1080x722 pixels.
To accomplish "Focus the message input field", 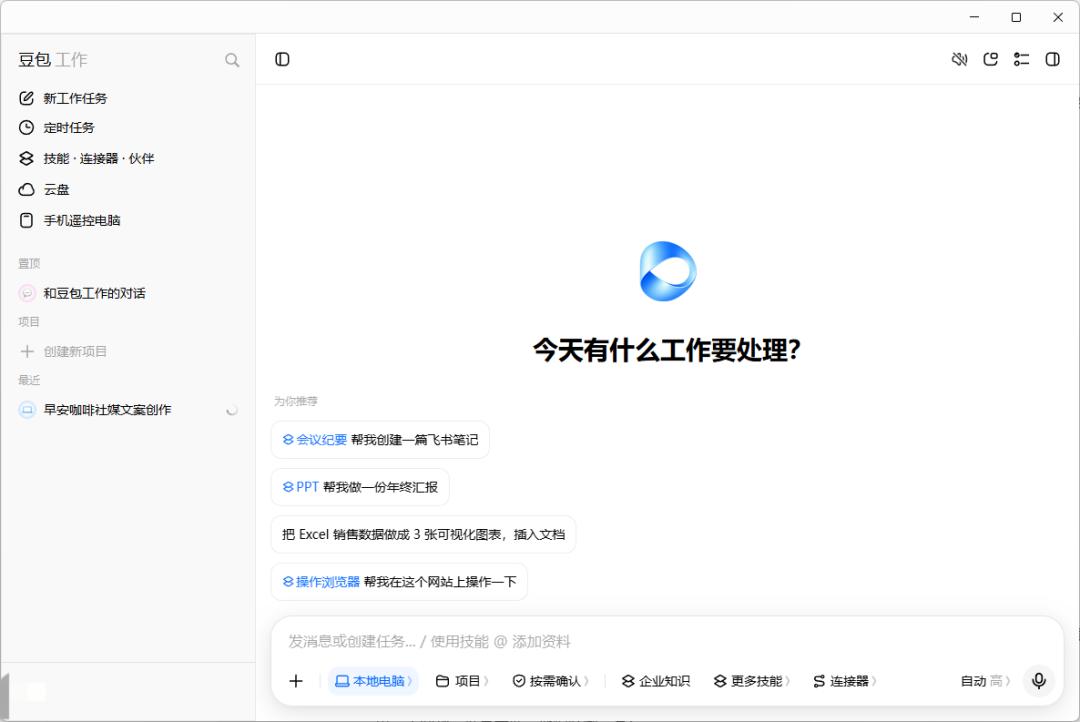I will (x=667, y=642).
